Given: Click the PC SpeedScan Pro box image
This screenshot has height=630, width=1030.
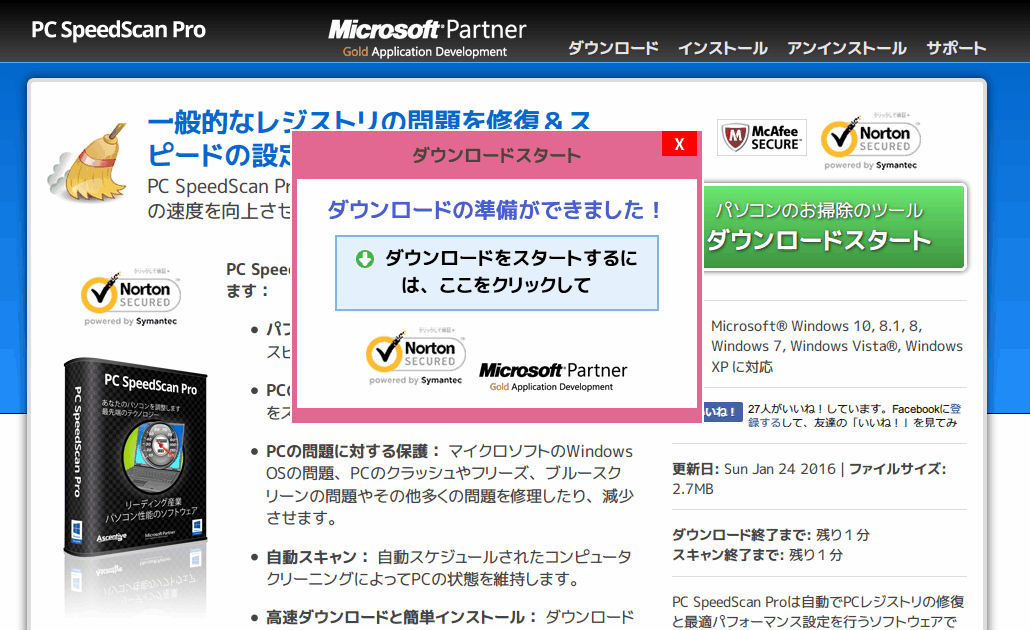Looking at the screenshot, I should point(135,460).
